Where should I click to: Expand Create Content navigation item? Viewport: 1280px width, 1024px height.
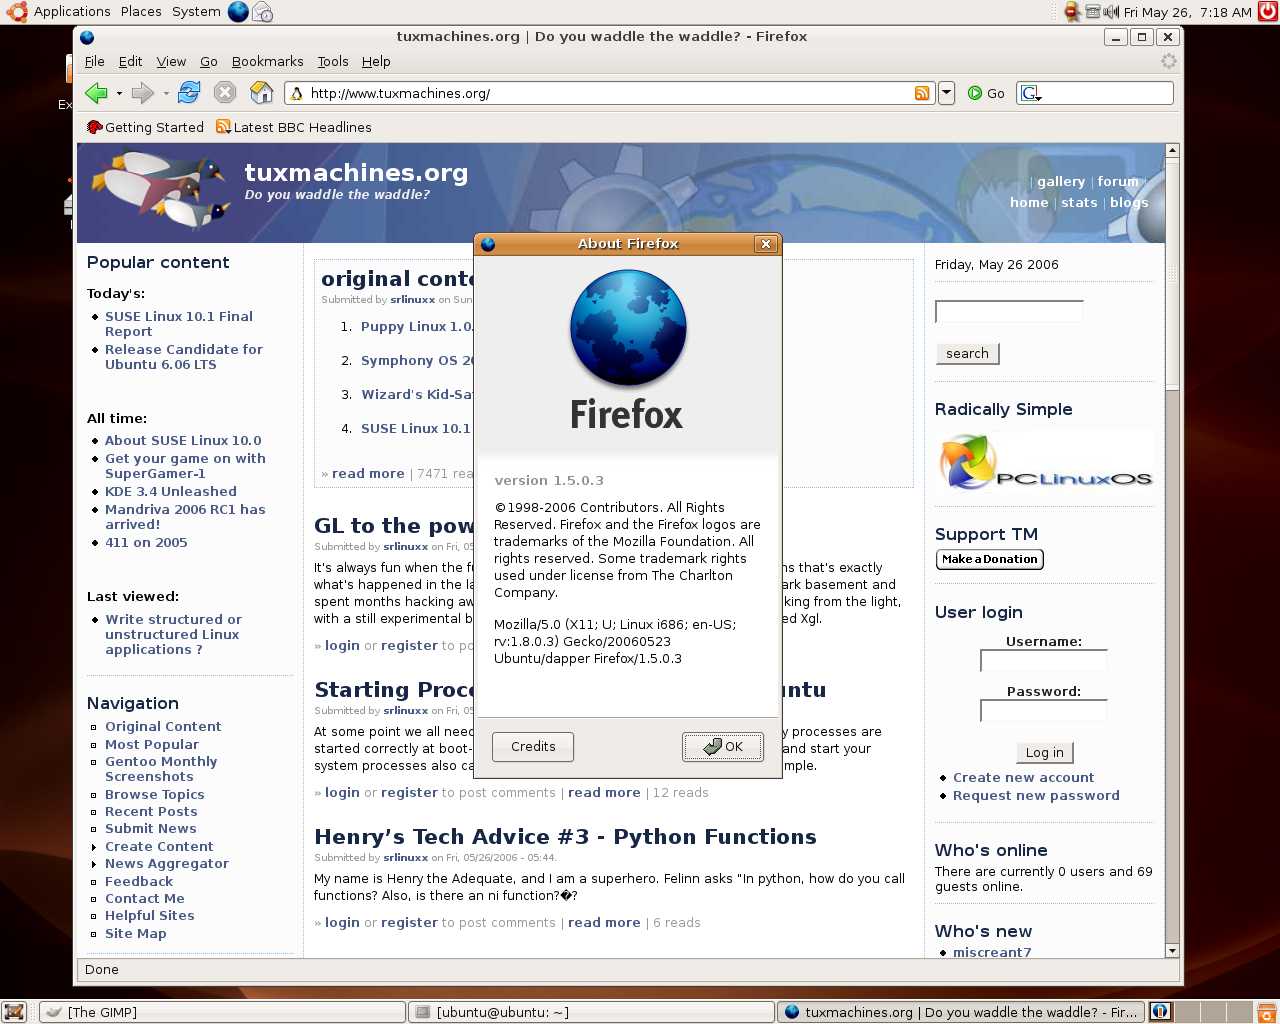[x=159, y=846]
